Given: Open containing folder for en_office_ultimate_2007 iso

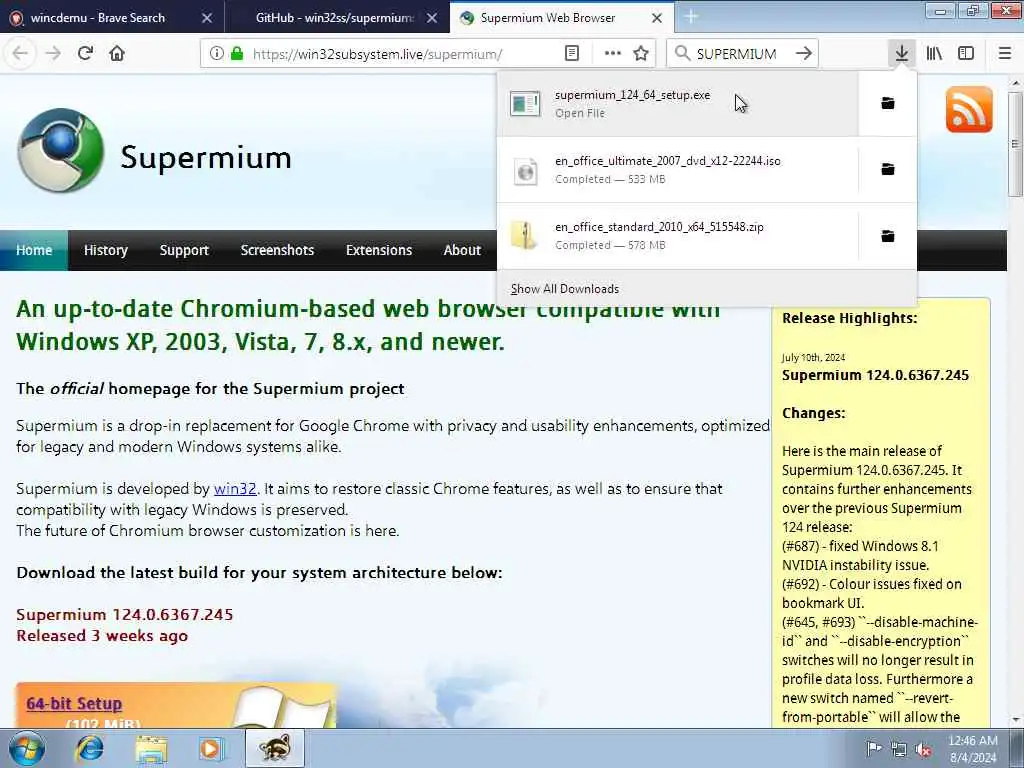Looking at the screenshot, I should click(x=888, y=169).
